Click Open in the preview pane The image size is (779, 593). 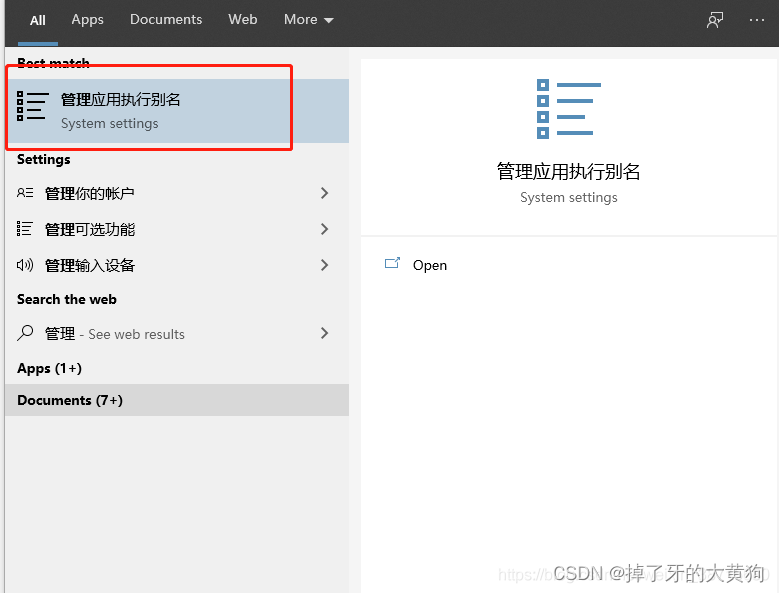pyautogui.click(x=430, y=265)
